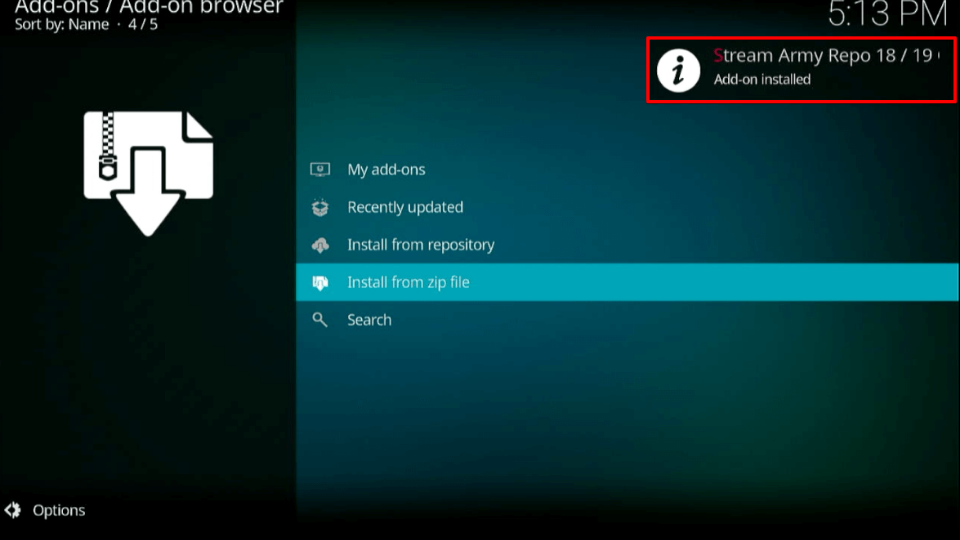Click the 'Add-on installed' notification text

click(x=762, y=80)
